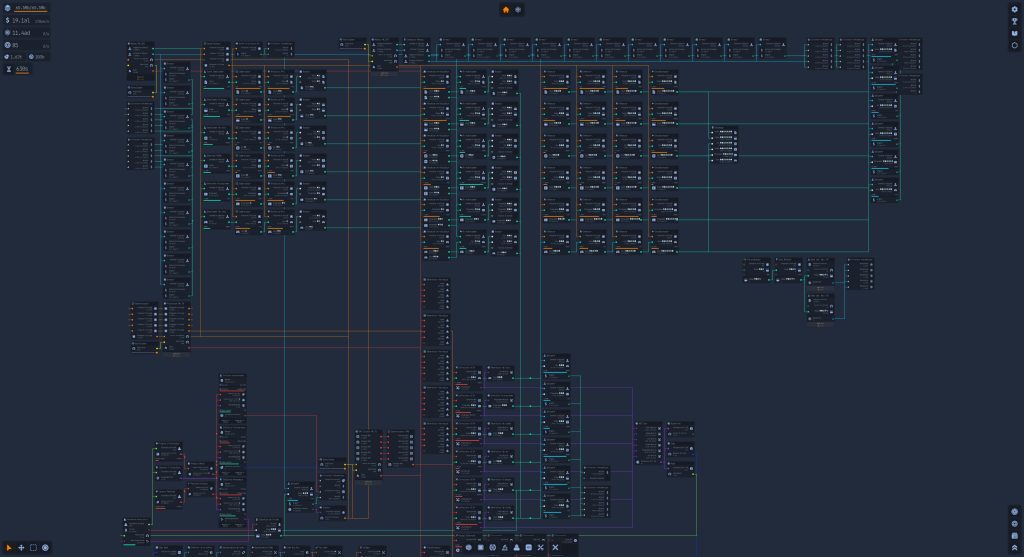Open the guide book icon

click(x=1015, y=33)
